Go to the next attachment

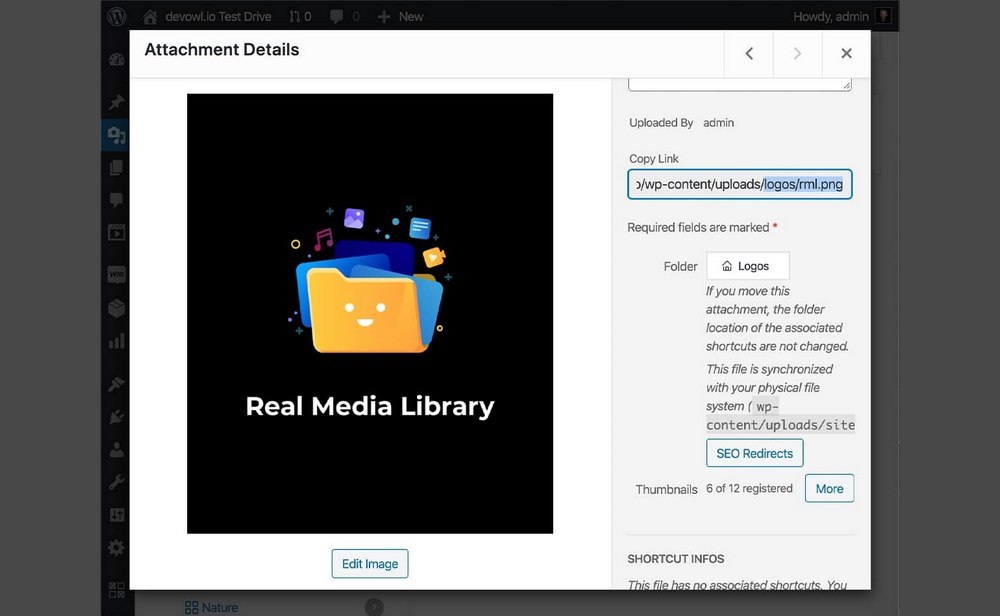[x=797, y=54]
